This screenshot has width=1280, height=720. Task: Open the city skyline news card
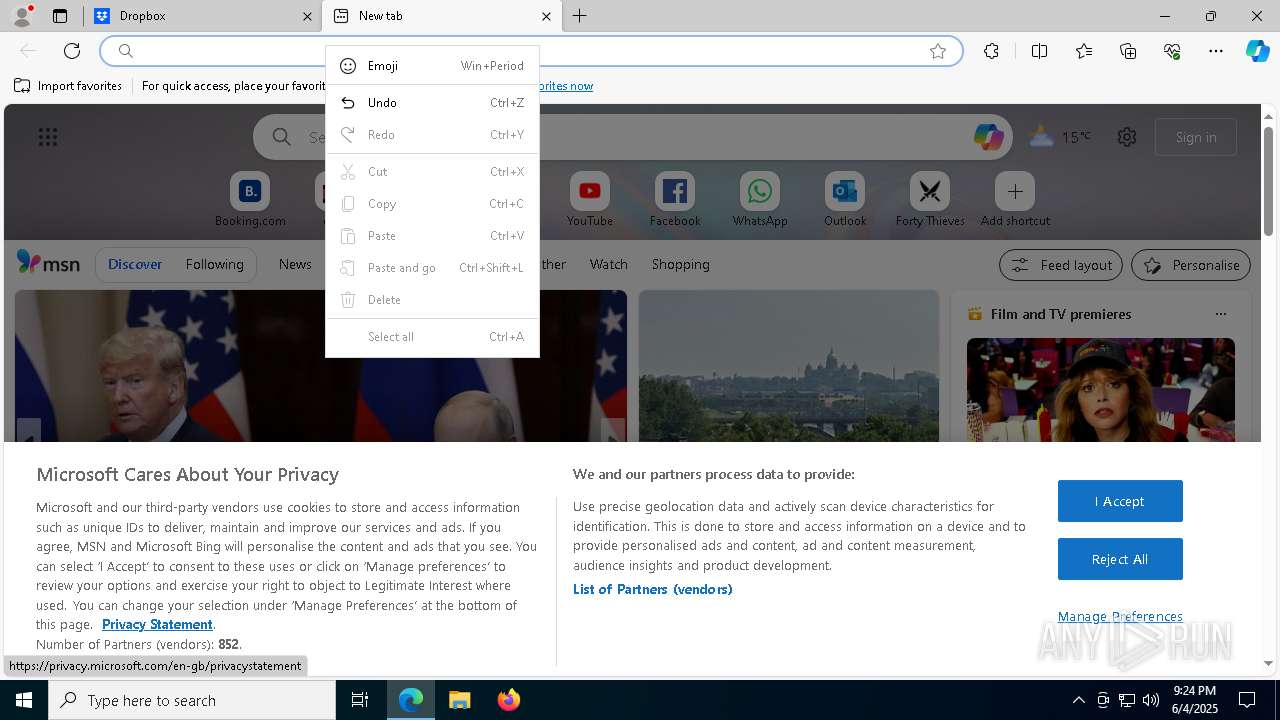tap(789, 366)
